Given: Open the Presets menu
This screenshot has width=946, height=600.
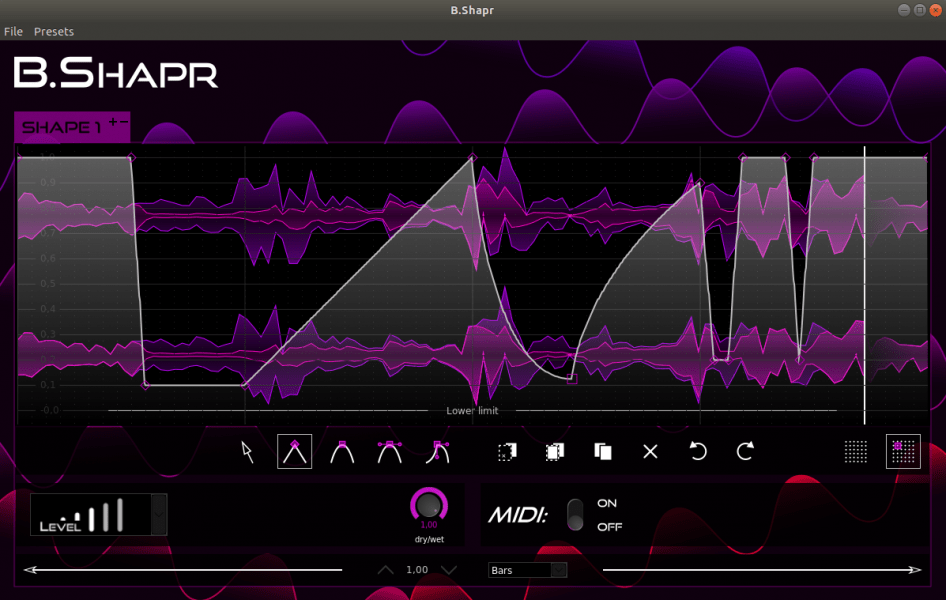Looking at the screenshot, I should point(54,31).
